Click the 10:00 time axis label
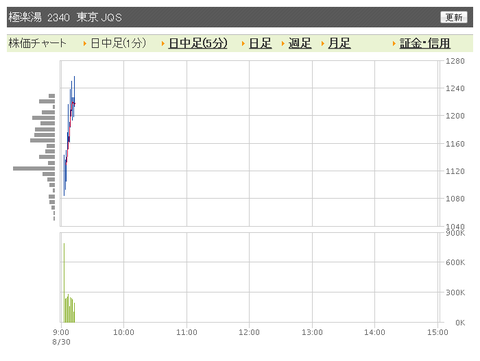Viewport: 480px width, 361px height. coord(124,332)
